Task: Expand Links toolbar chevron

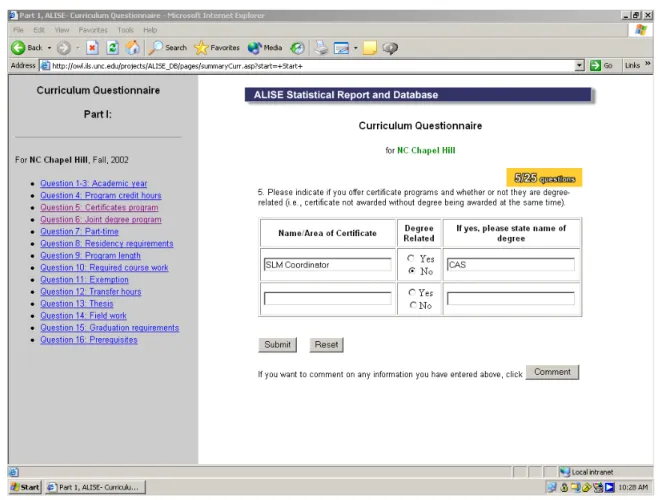Action: pos(648,64)
